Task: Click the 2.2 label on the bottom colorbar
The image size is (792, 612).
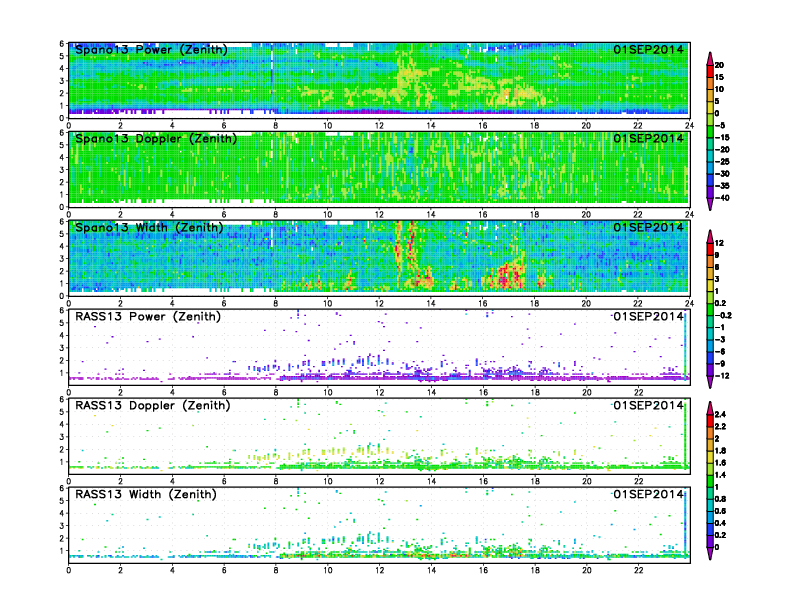Action: pos(721,426)
